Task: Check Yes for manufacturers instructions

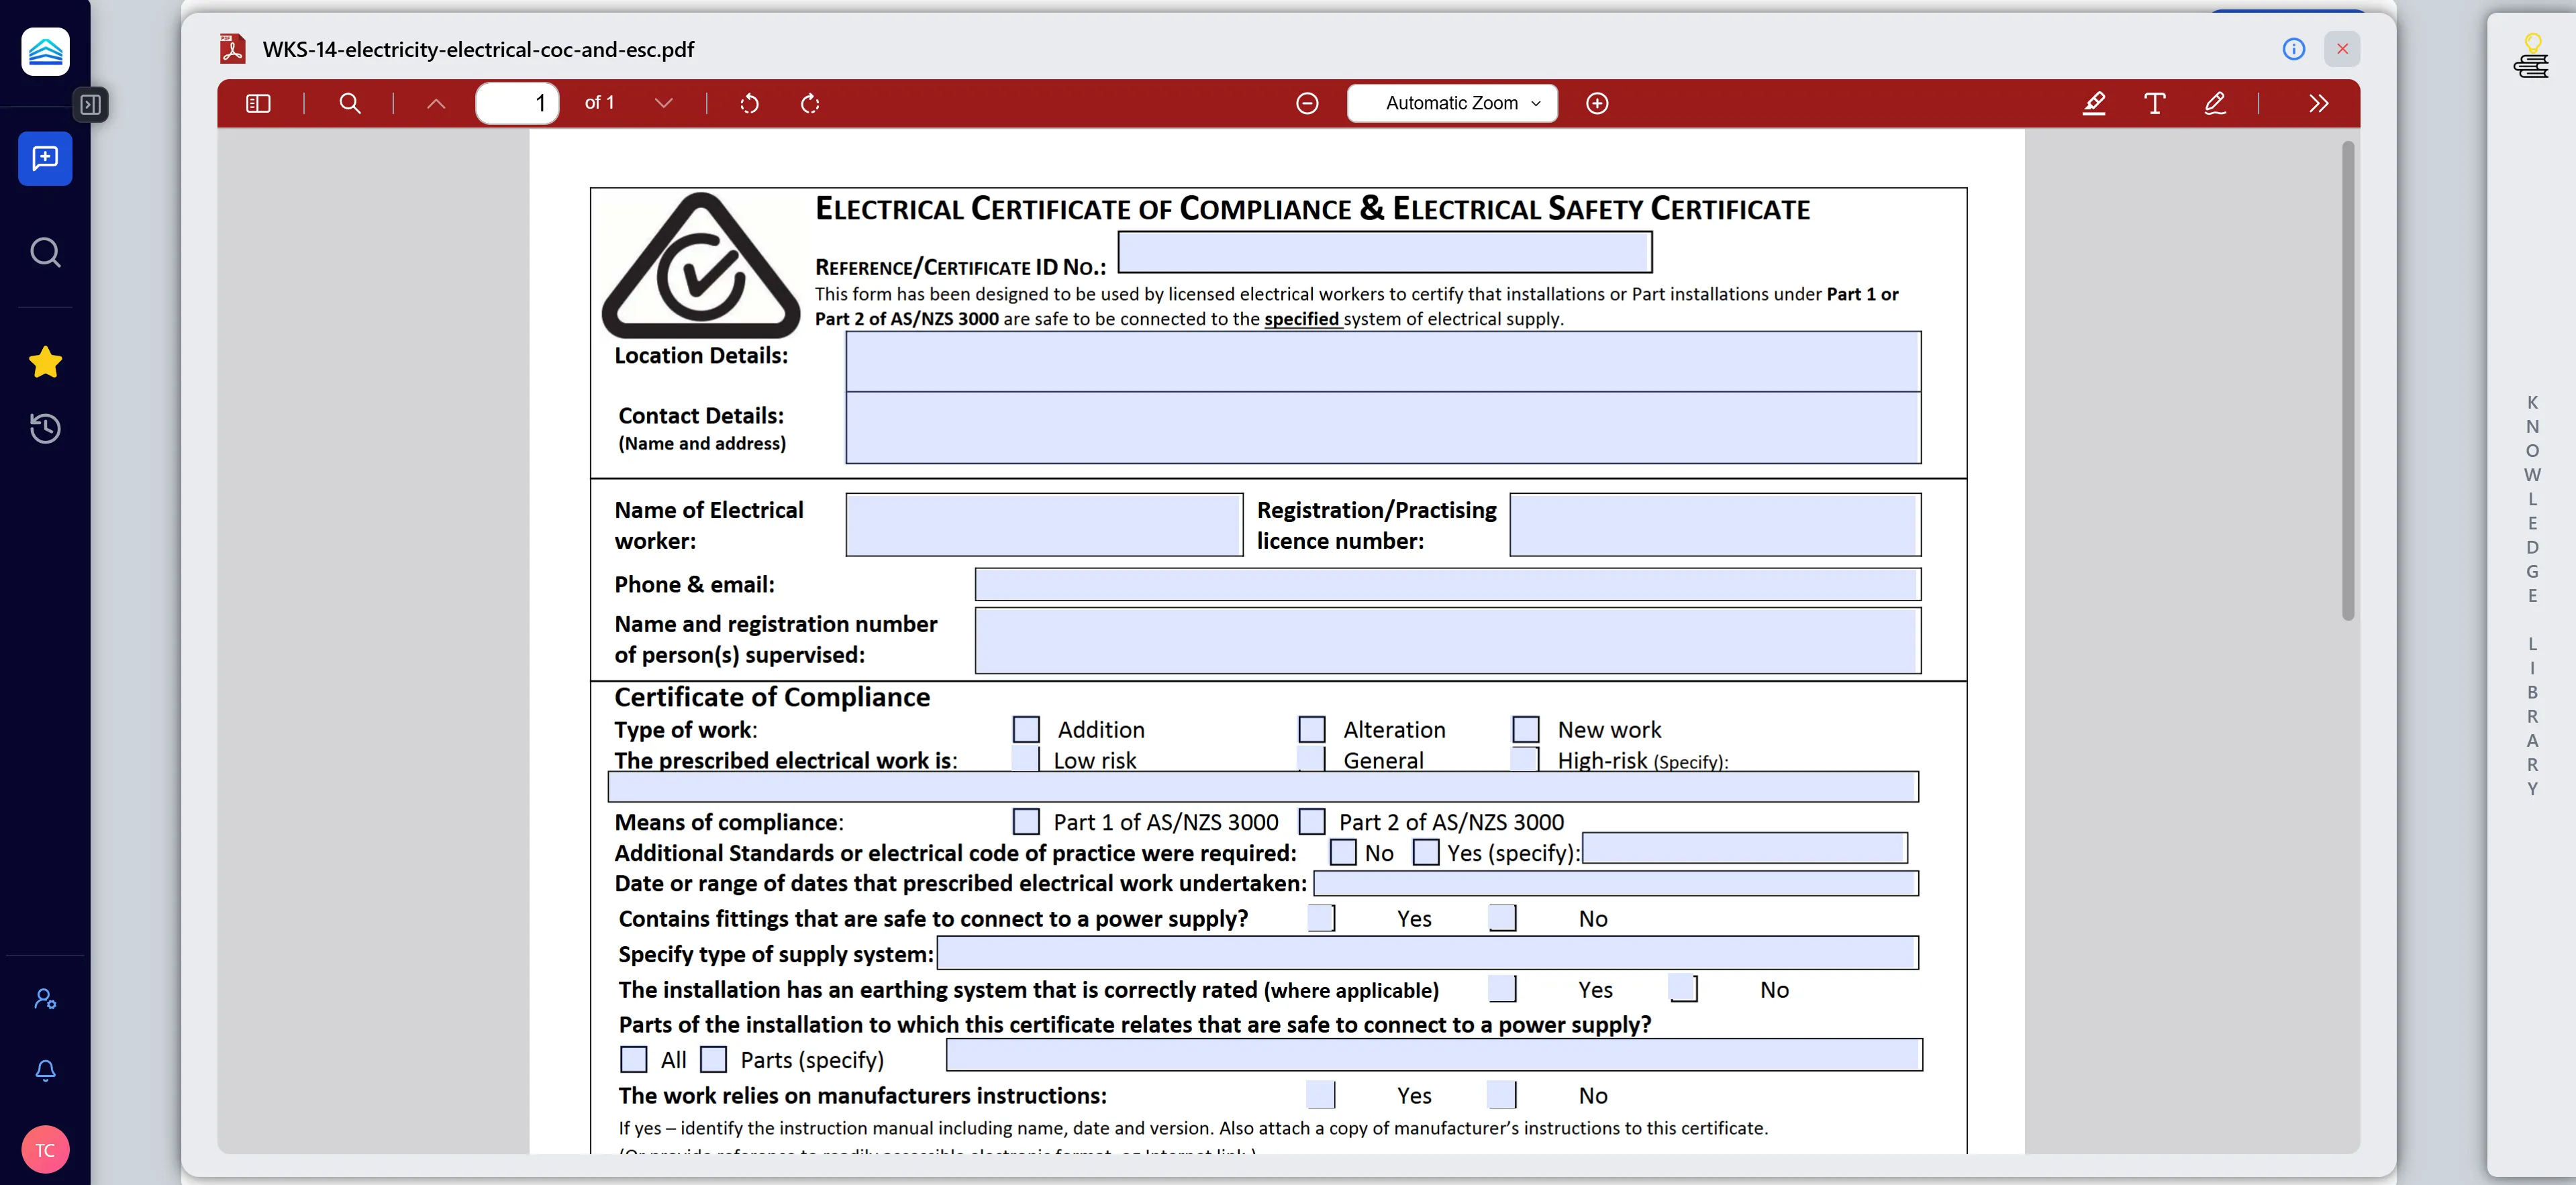Action: 1321,1095
